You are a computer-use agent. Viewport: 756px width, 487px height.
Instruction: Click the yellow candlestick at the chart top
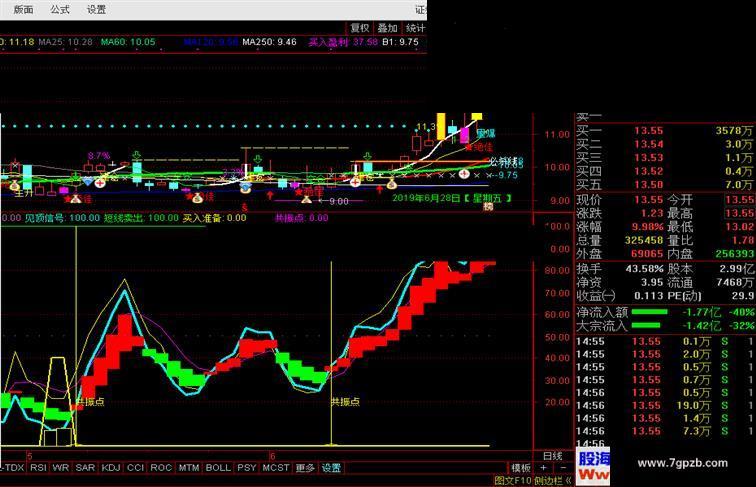[x=441, y=126]
